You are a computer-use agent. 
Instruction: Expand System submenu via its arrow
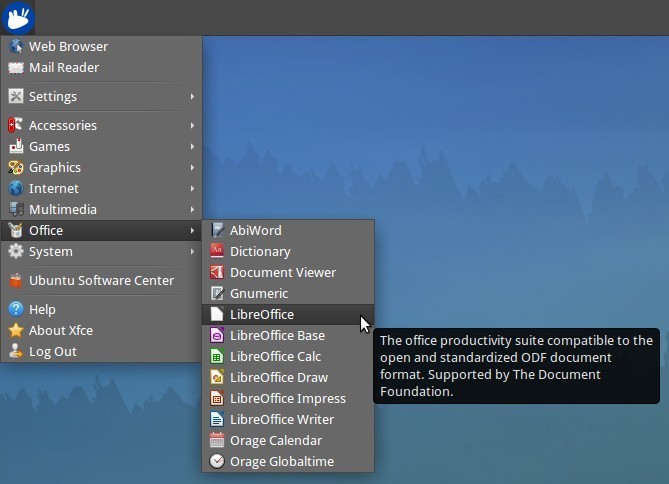(192, 251)
